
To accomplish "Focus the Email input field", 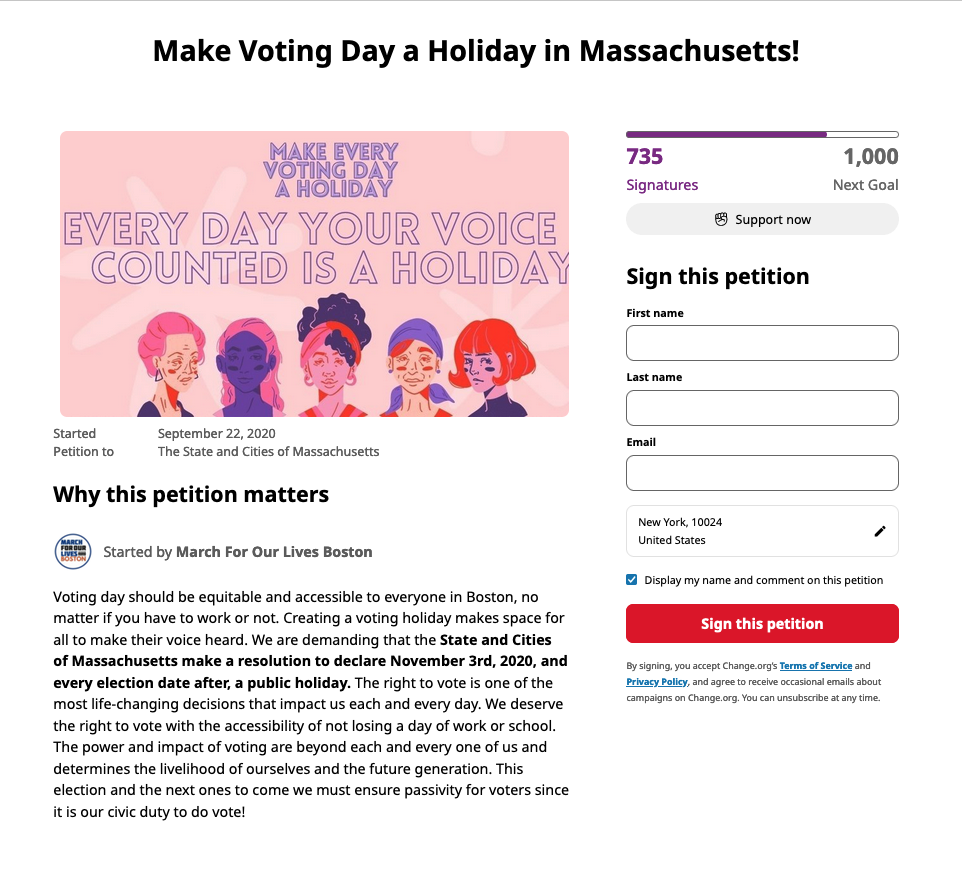I will [762, 473].
